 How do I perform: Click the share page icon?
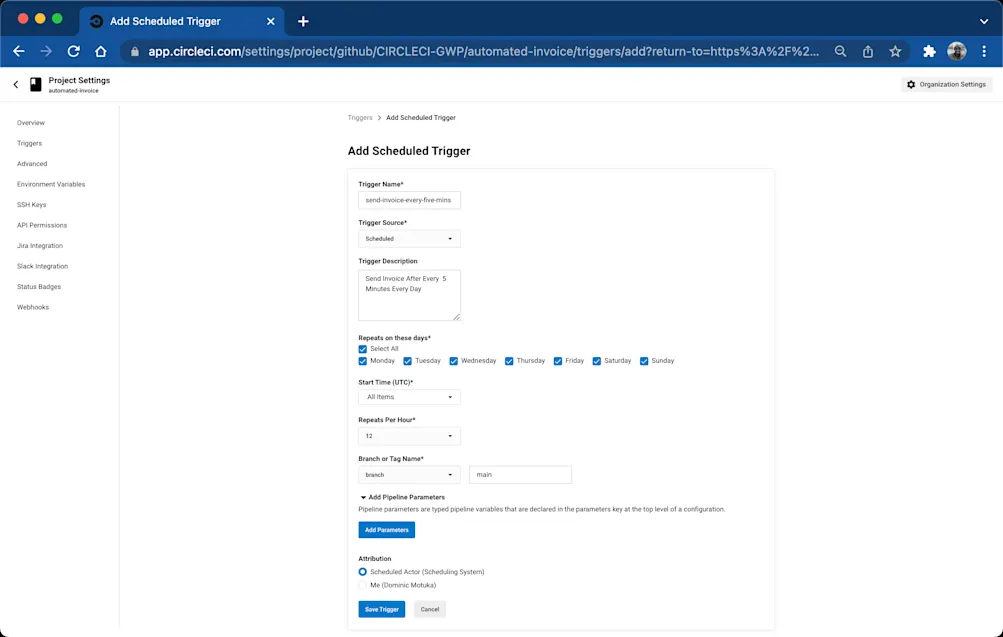click(x=867, y=51)
